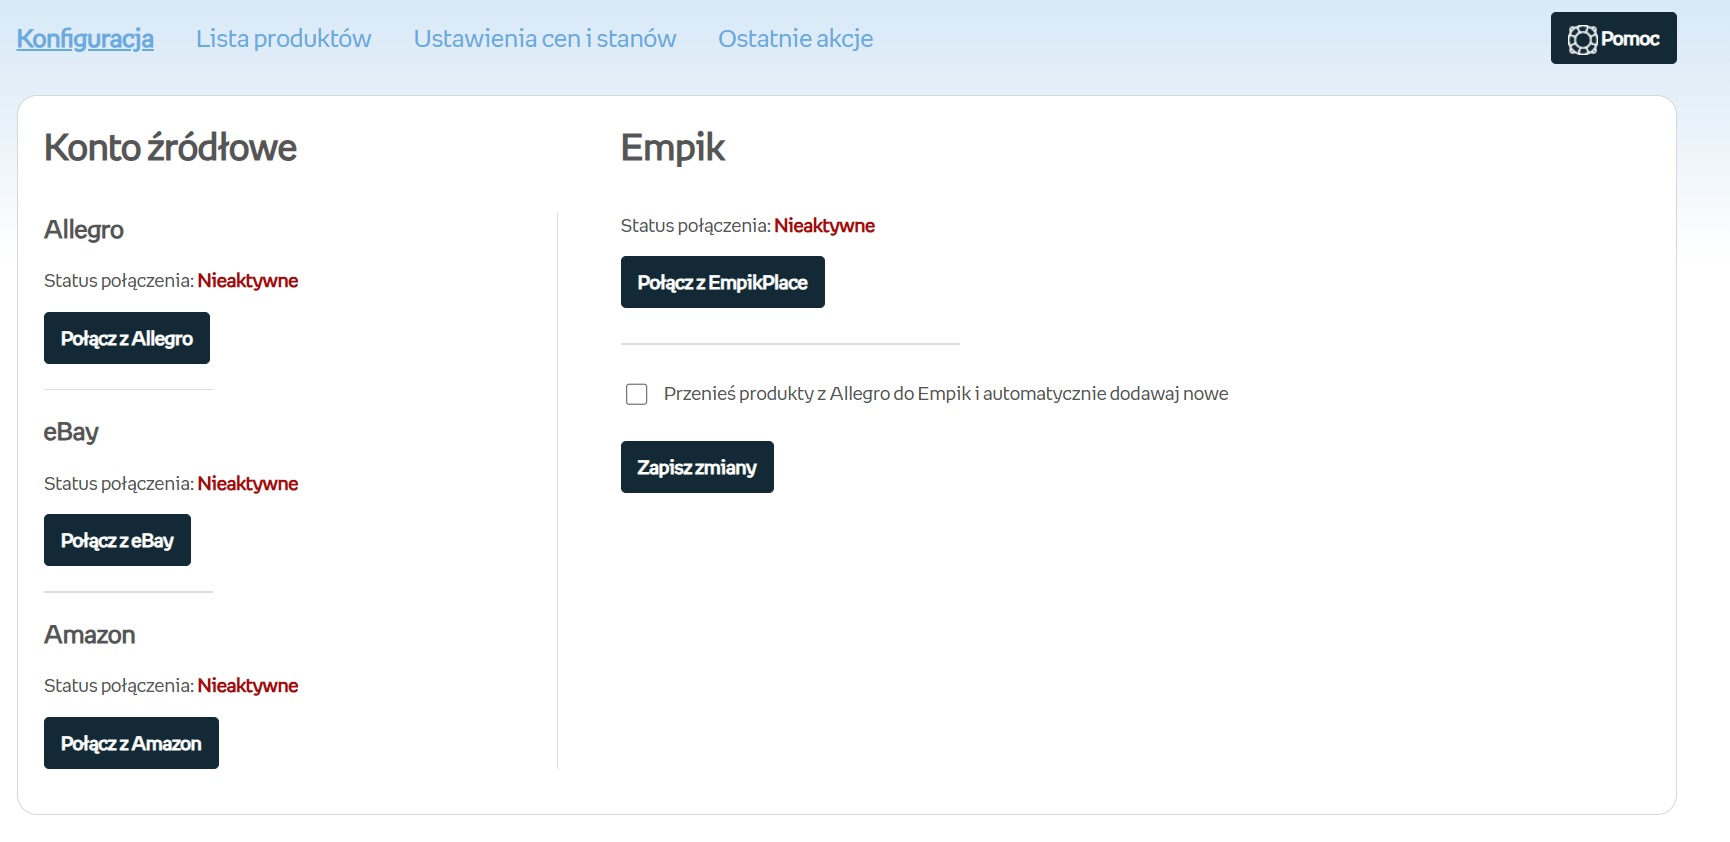The image size is (1730, 842).
Task: Enable the Przenieś produkty z Allegro checkbox
Action: coord(636,394)
